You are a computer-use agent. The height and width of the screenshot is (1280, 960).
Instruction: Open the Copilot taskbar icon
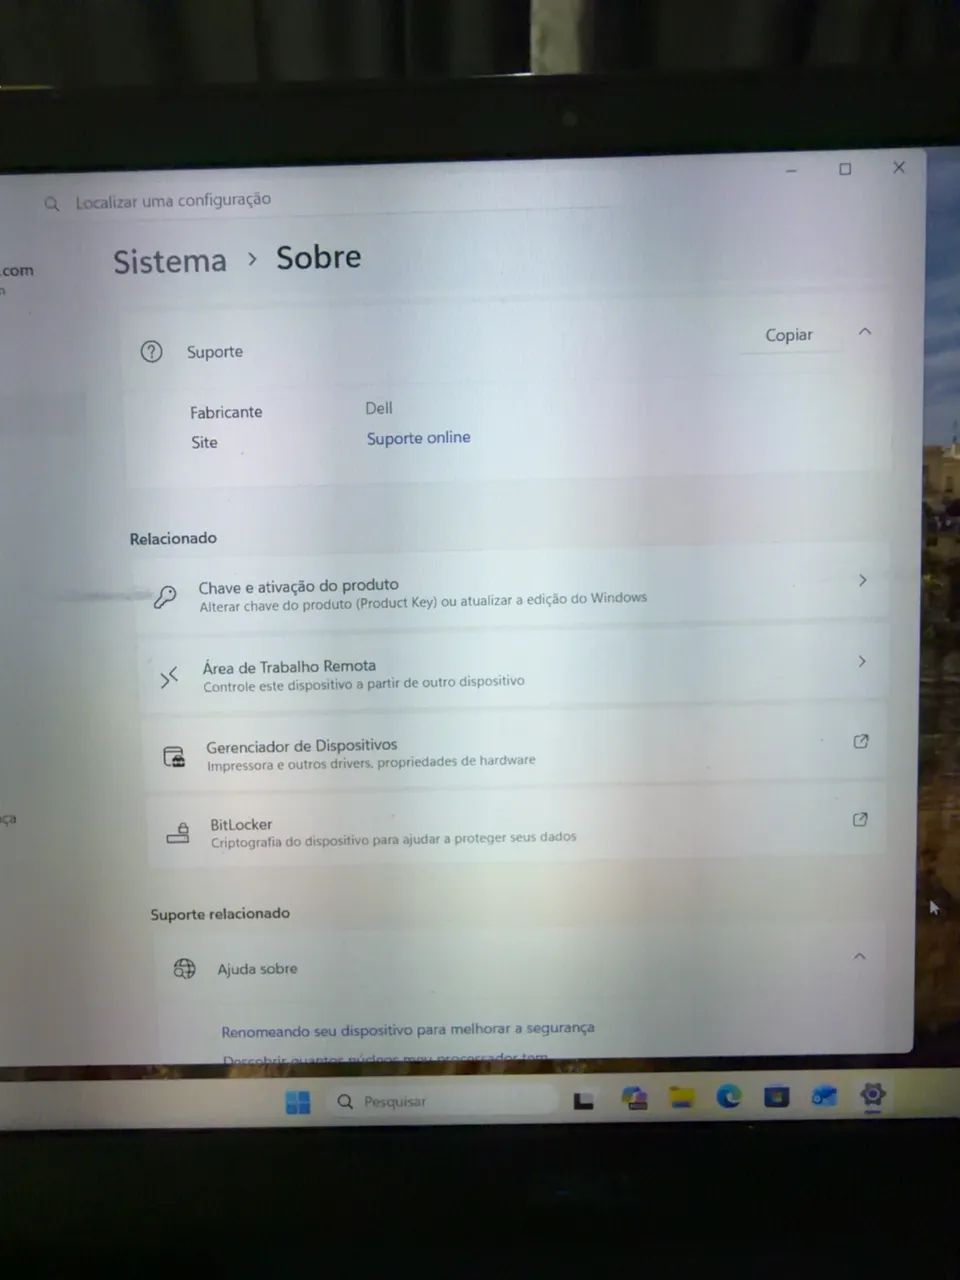(634, 1099)
